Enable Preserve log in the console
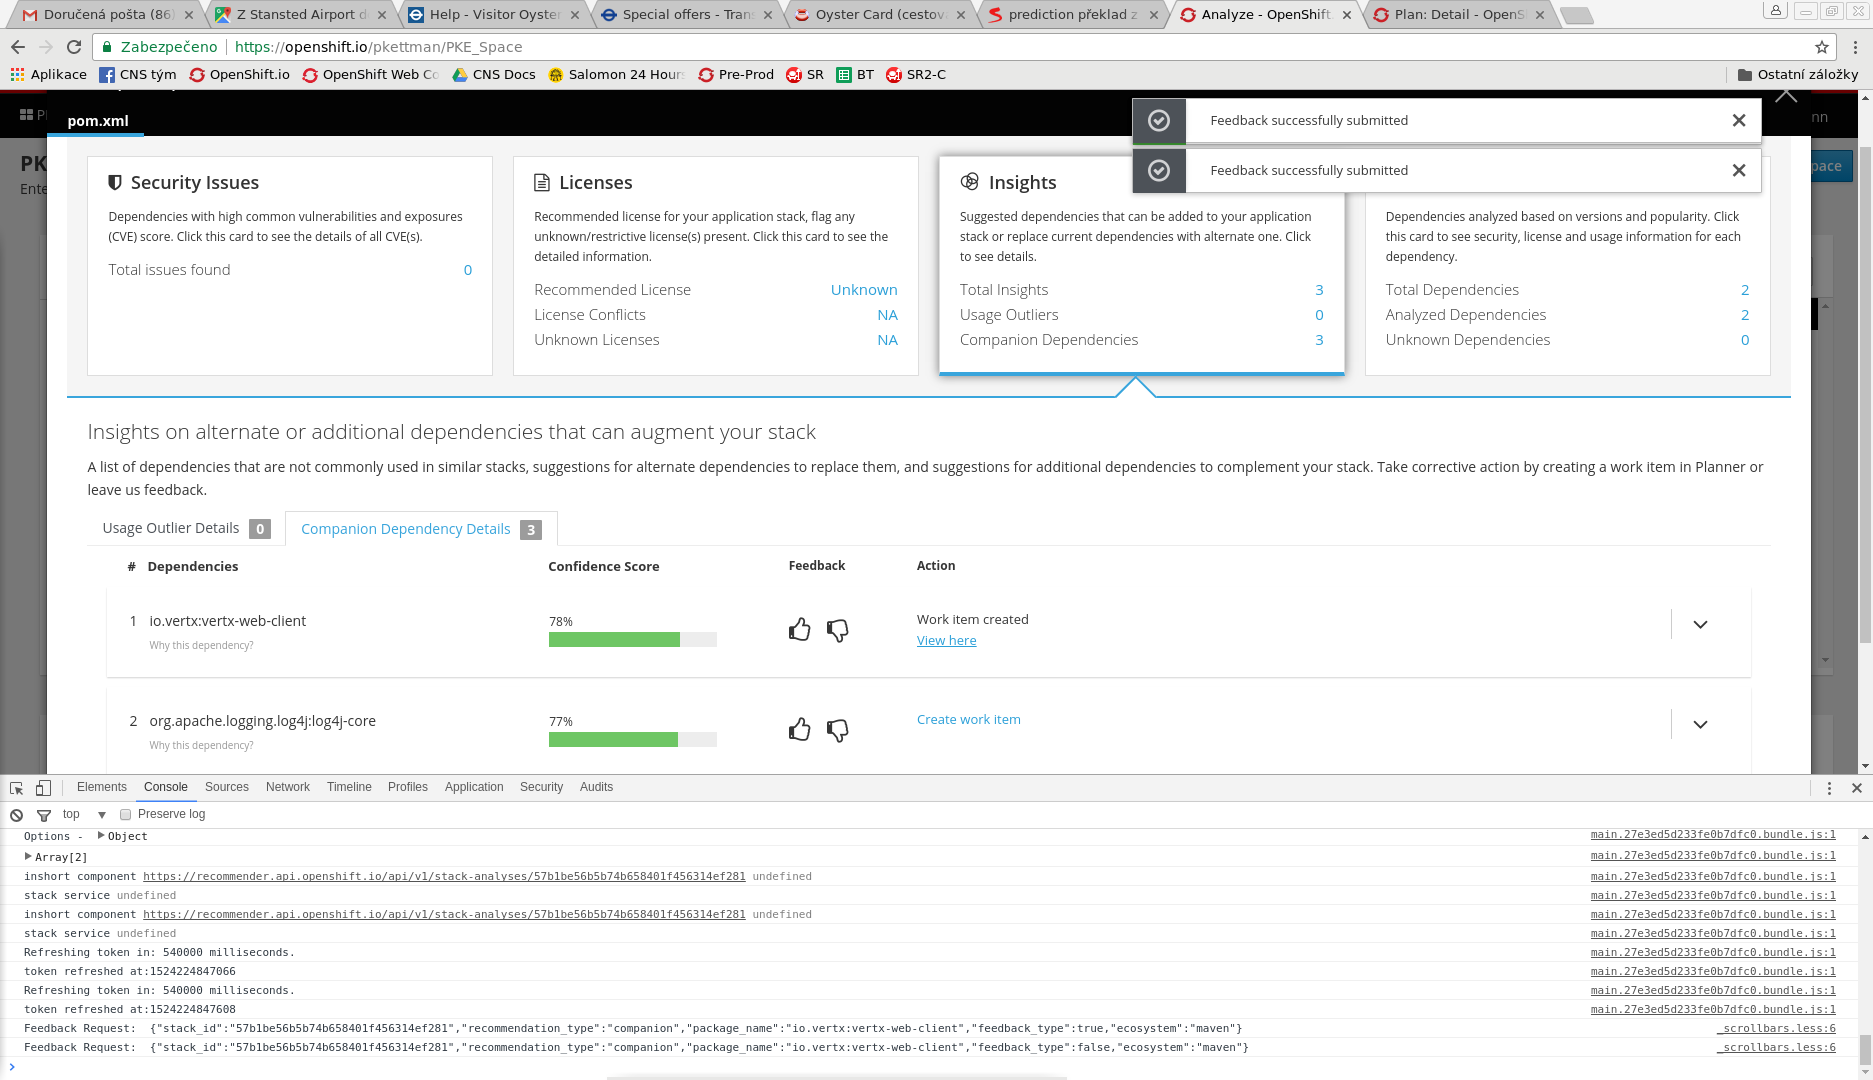Viewport: 1873px width, 1080px height. point(125,814)
